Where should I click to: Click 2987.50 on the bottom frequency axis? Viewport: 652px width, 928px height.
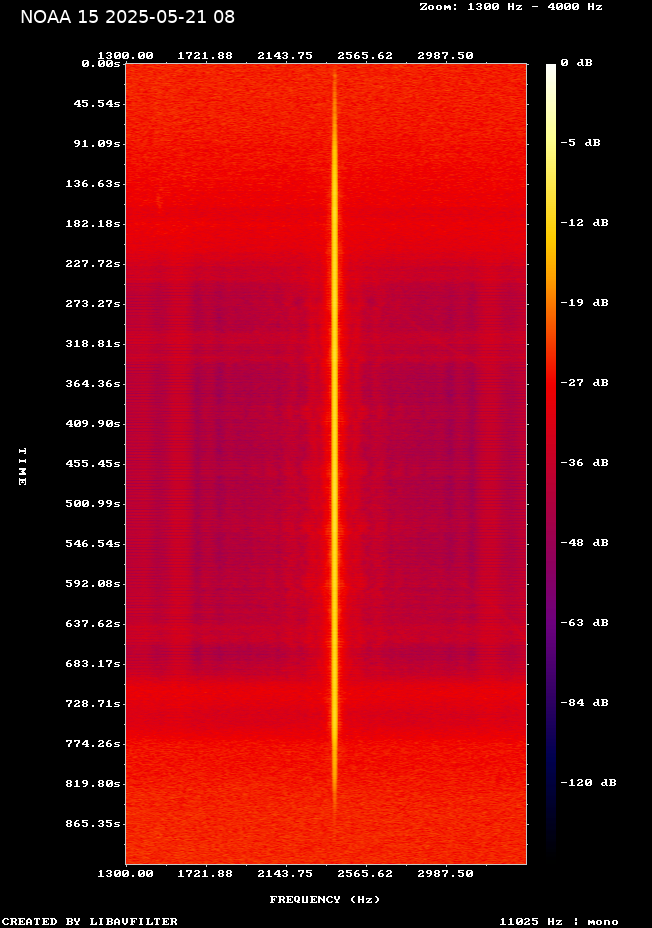click(x=446, y=874)
